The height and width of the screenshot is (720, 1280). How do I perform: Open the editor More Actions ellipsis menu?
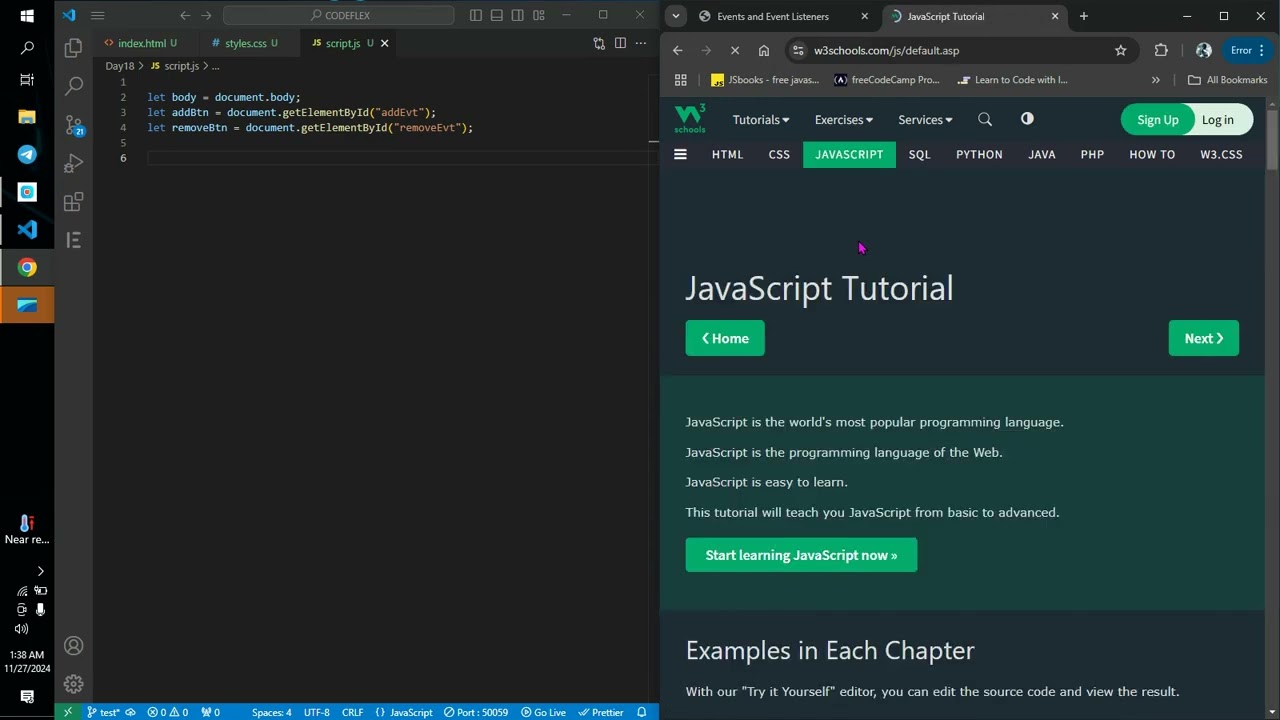pyautogui.click(x=641, y=43)
